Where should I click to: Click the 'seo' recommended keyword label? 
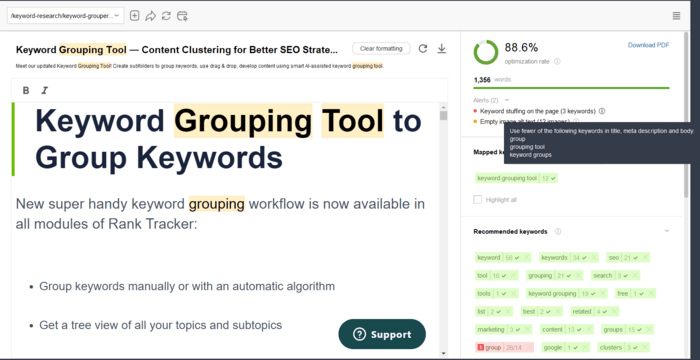[x=614, y=258]
